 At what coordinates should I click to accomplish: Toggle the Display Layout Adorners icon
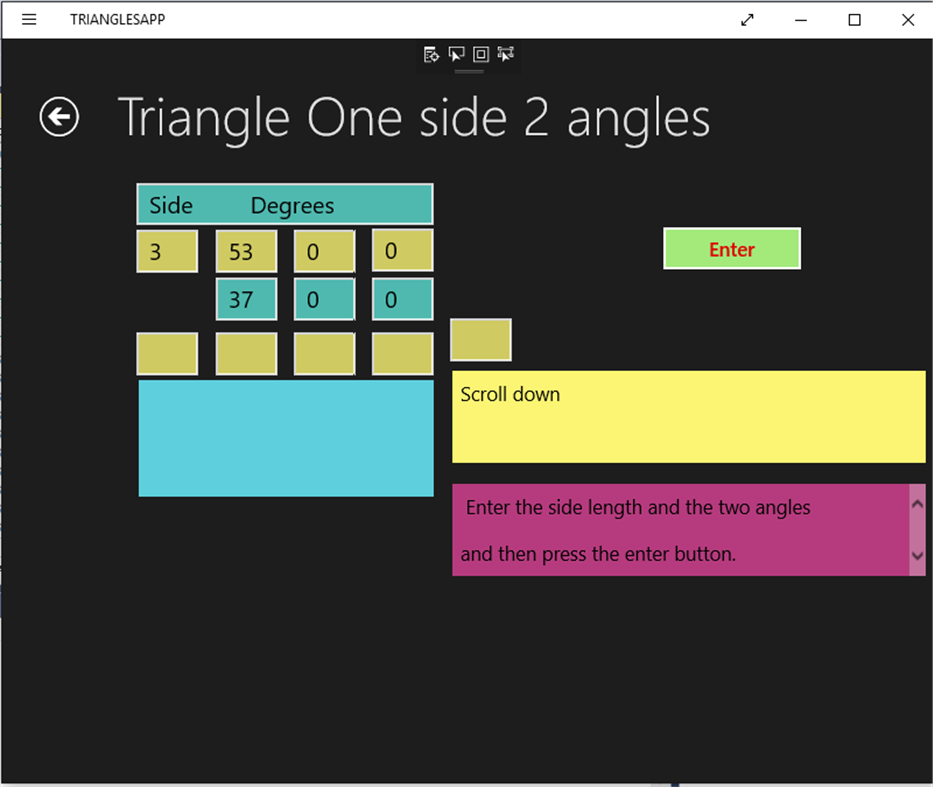(x=480, y=55)
